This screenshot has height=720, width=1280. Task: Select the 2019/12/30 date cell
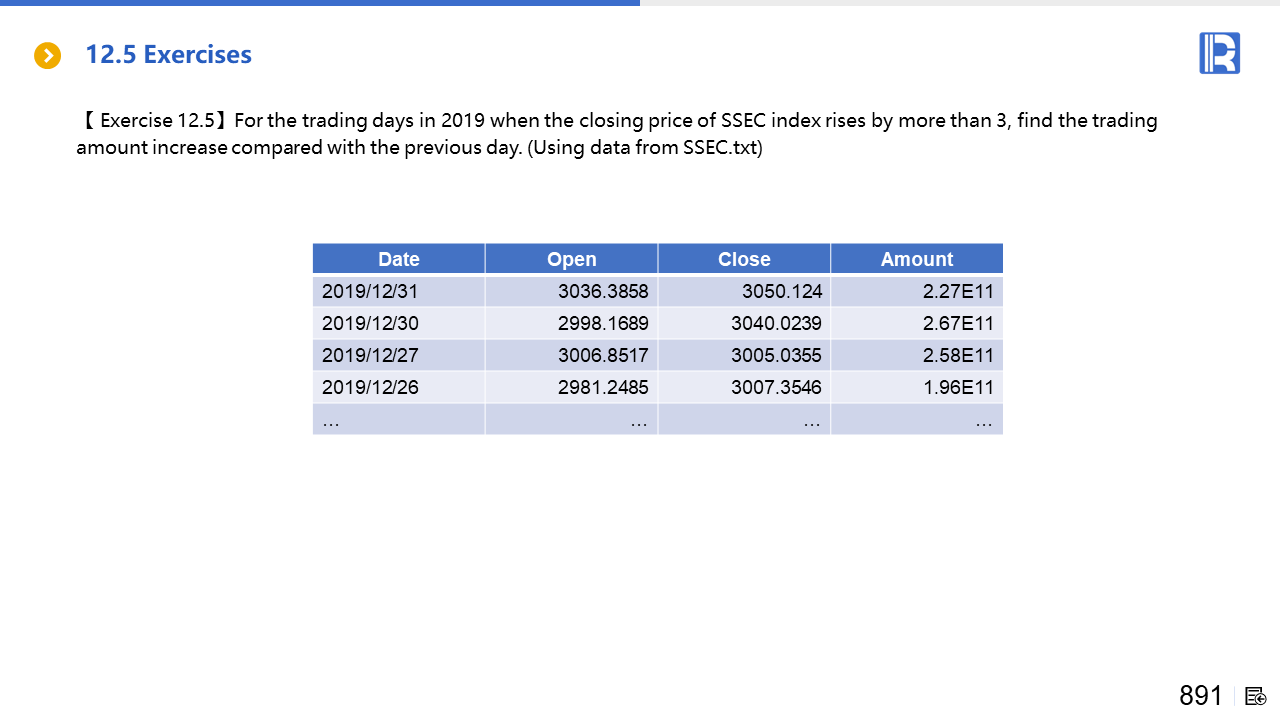(x=370, y=324)
